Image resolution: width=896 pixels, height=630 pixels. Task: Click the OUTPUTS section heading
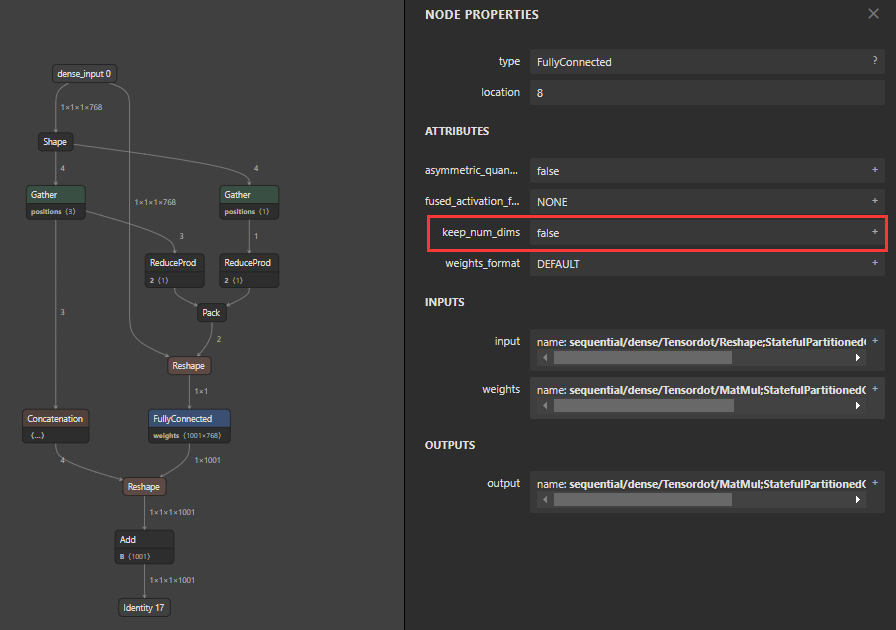(450, 445)
